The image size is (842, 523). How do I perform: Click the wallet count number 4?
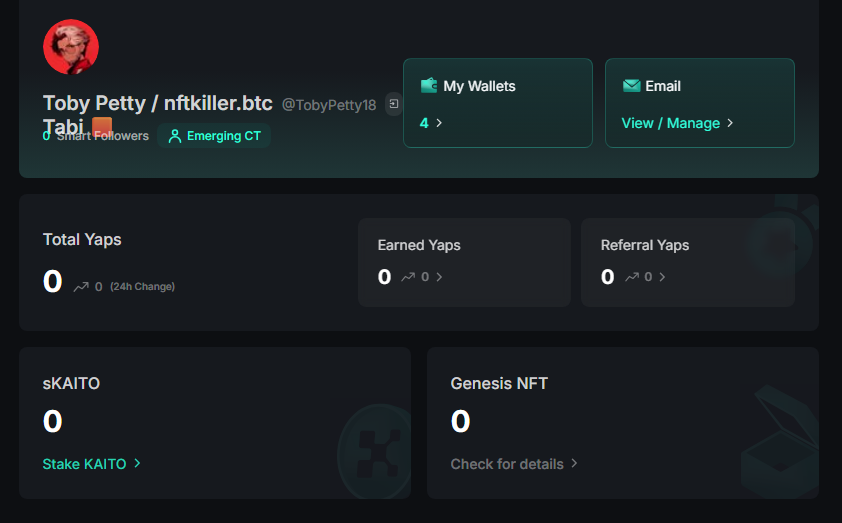(x=424, y=123)
